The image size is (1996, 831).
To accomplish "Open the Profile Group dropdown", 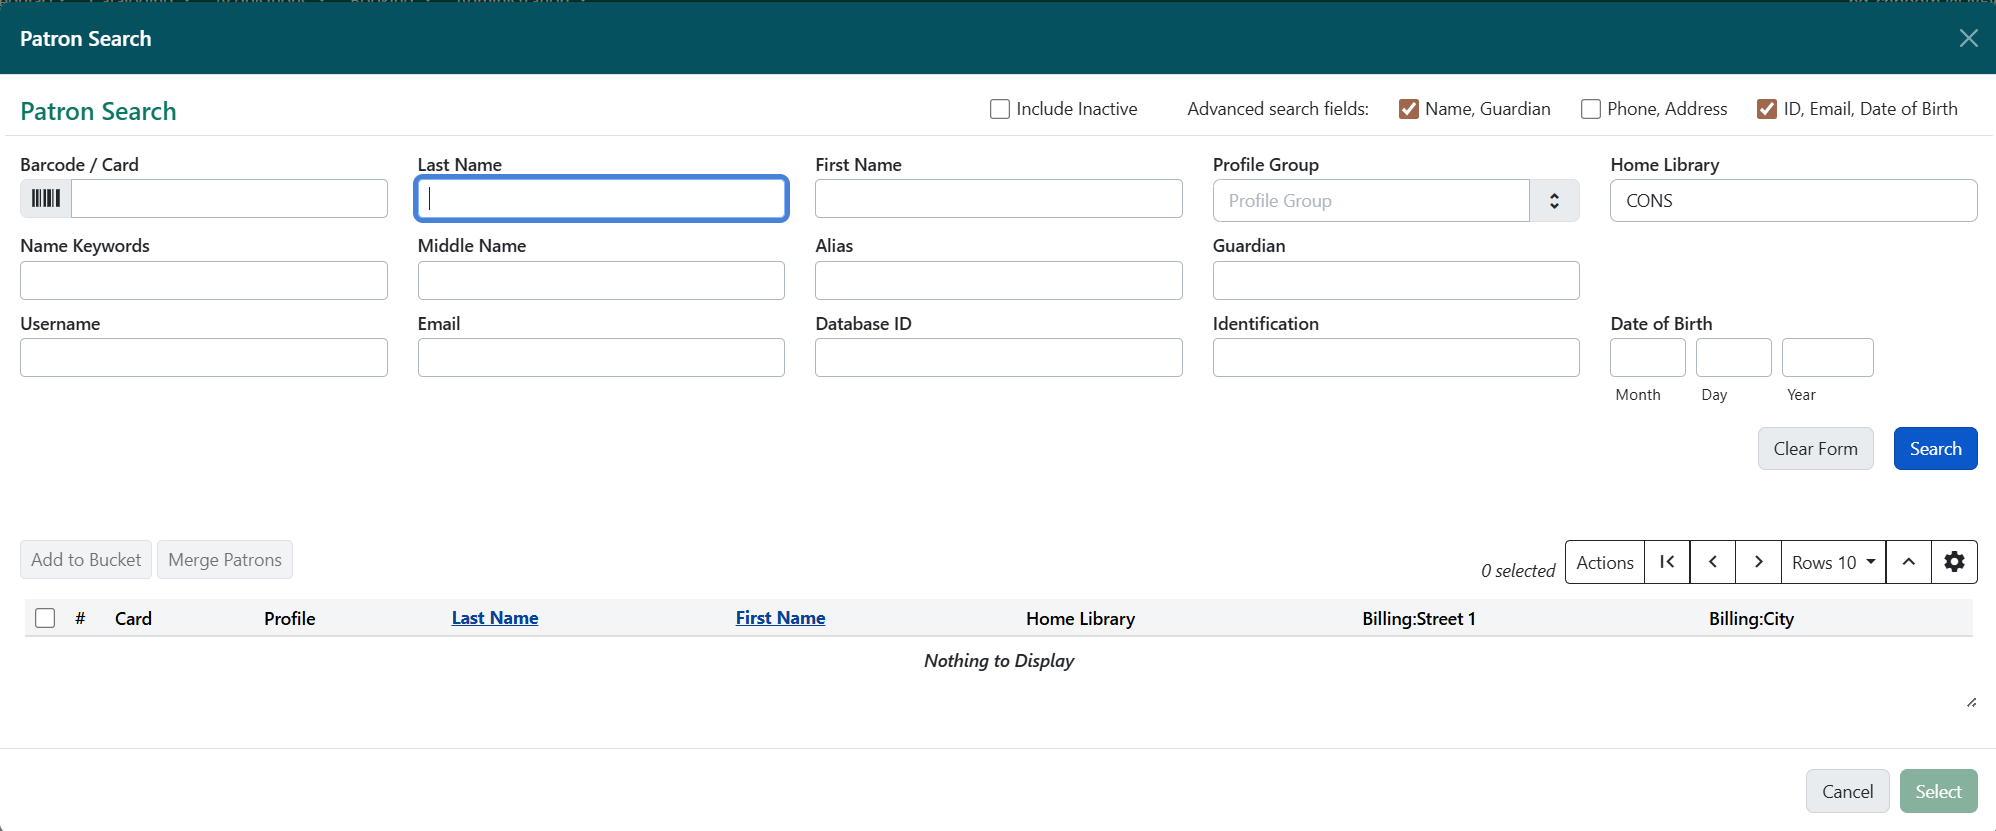I will coord(1553,201).
